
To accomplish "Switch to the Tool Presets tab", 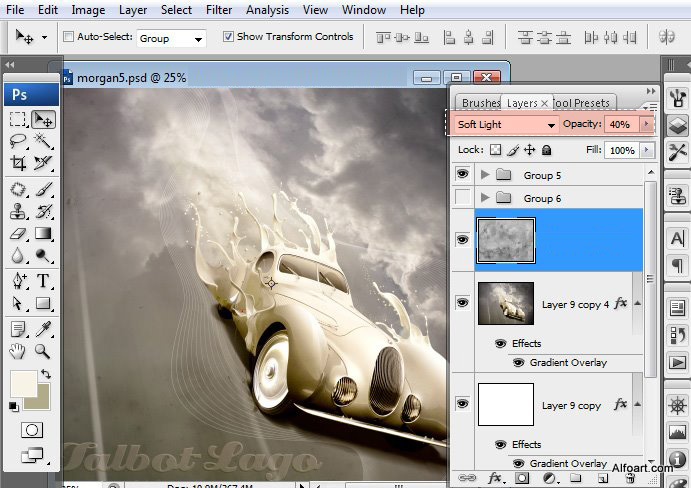I will [582, 103].
